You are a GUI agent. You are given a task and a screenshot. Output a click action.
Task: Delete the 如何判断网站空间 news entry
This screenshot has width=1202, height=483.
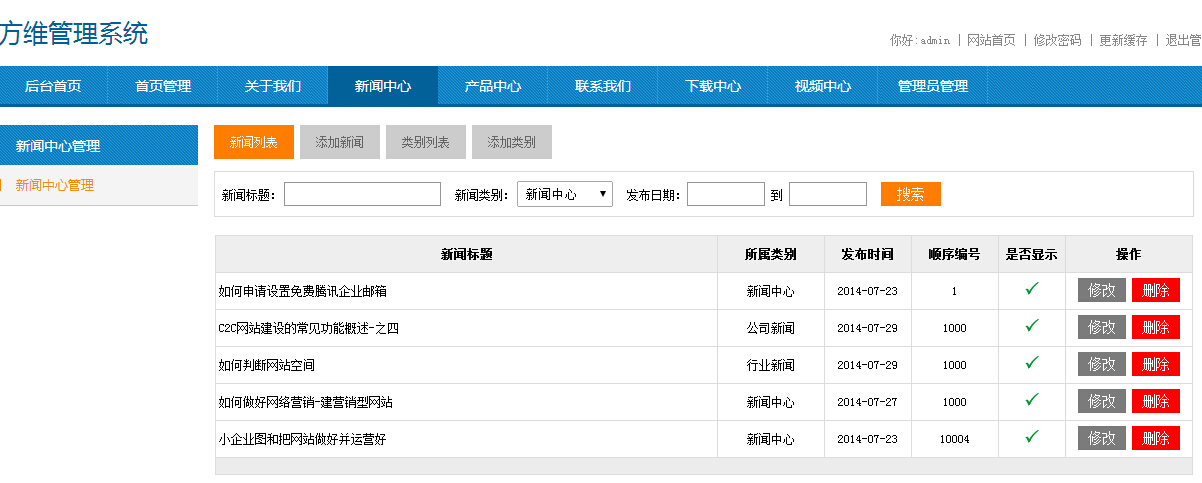point(1155,364)
